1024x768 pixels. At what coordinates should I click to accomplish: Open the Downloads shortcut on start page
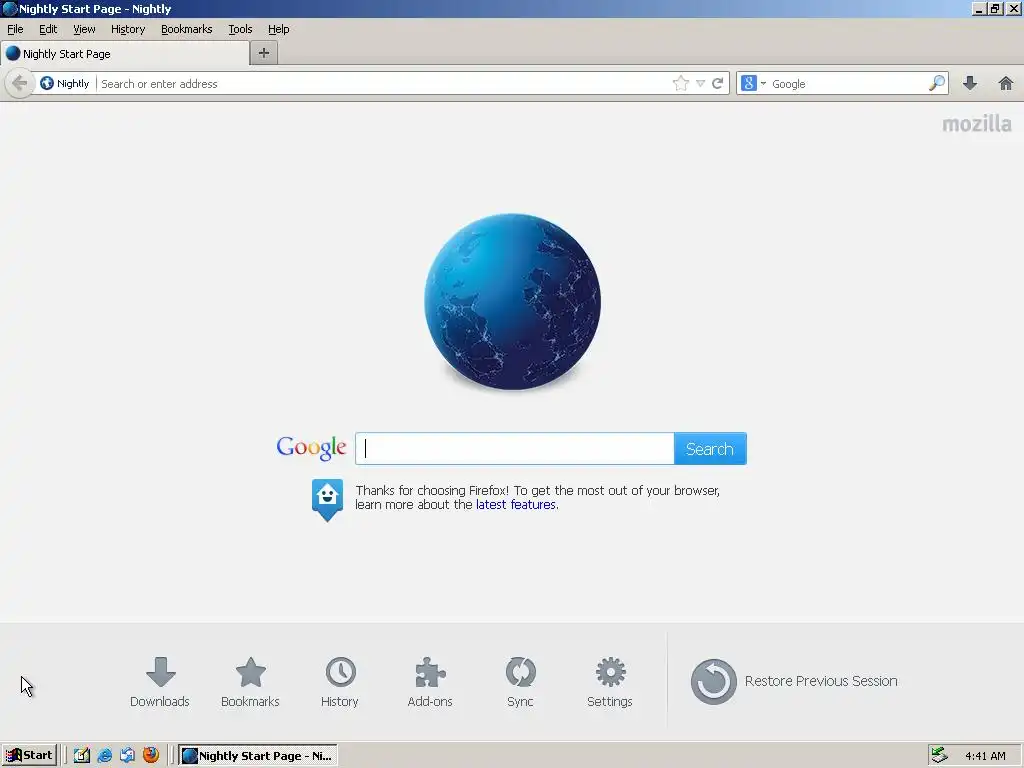click(x=160, y=682)
